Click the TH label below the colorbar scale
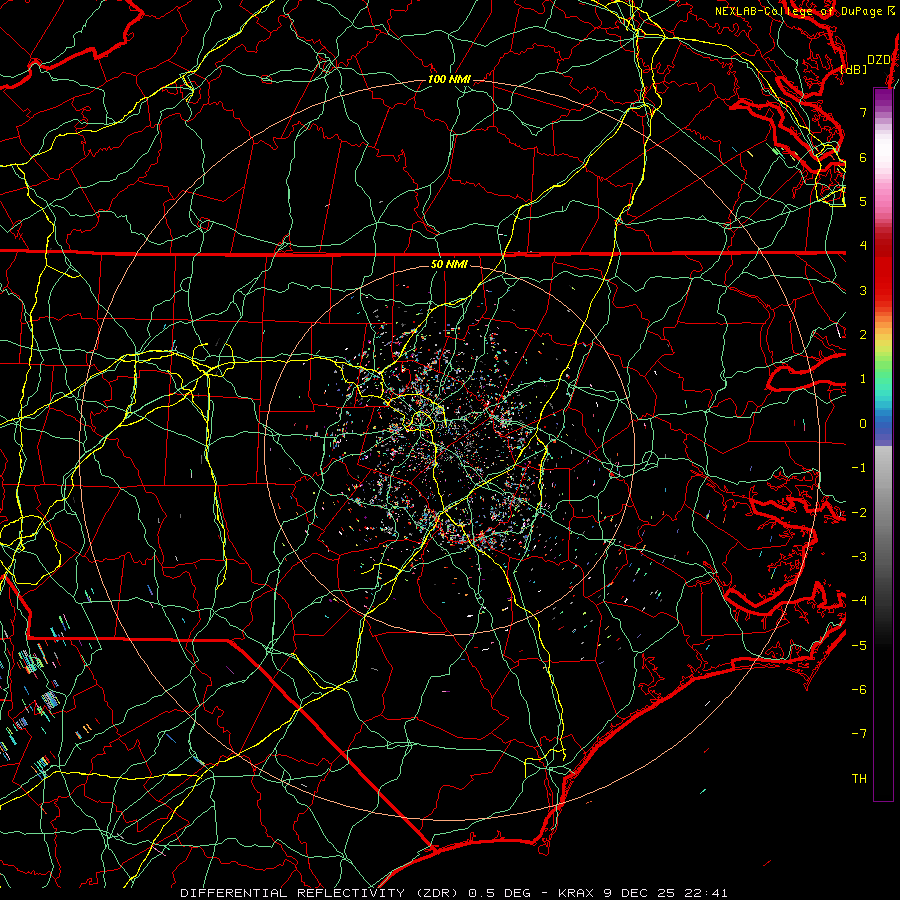900x900 pixels. click(859, 779)
